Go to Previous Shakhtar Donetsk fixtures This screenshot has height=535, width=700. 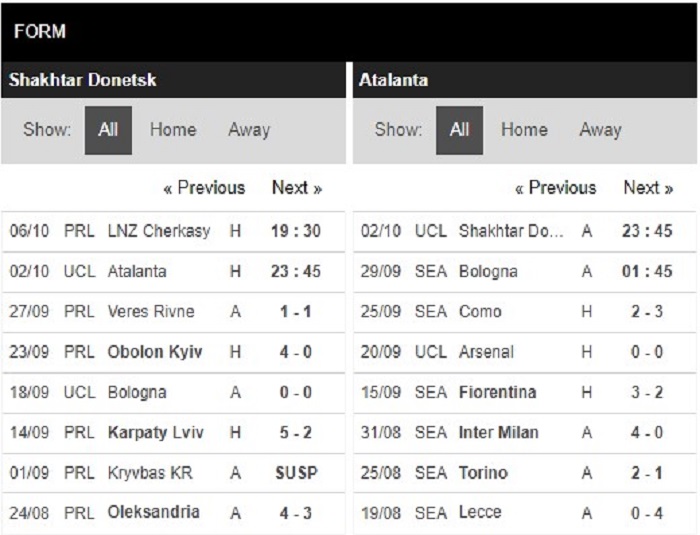click(x=204, y=188)
